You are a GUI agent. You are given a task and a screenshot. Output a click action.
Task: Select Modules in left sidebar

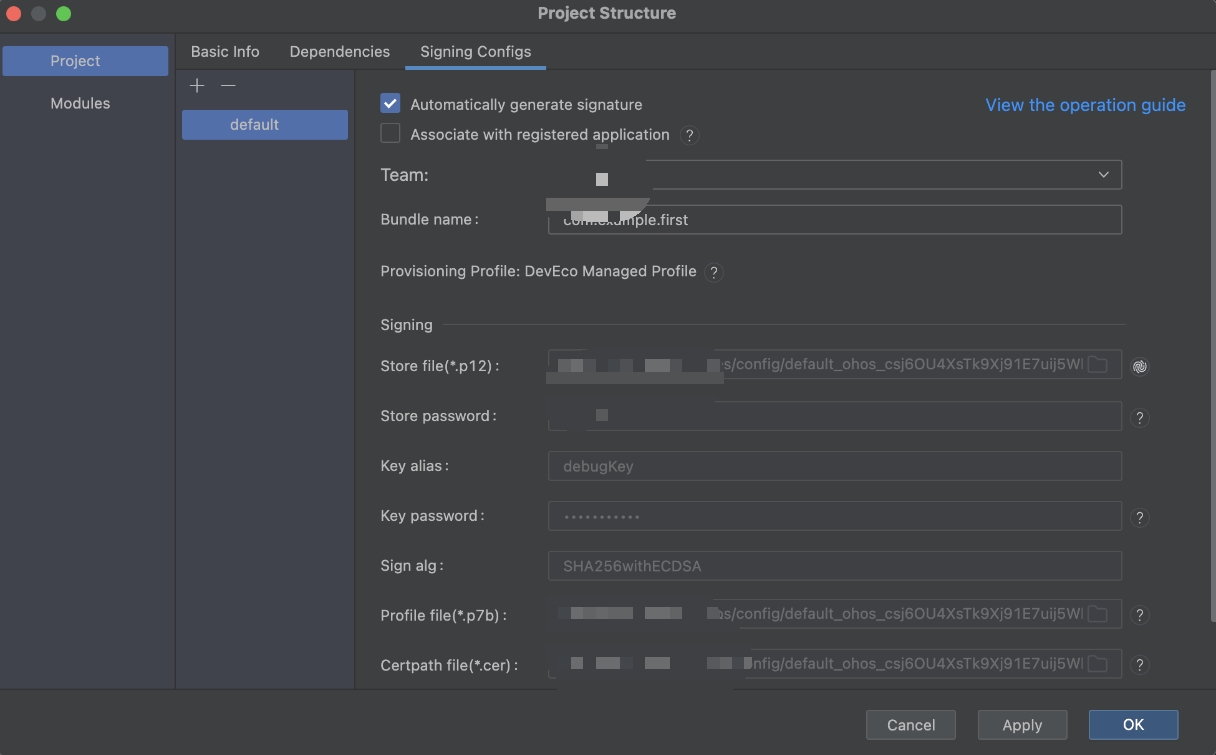coord(80,103)
